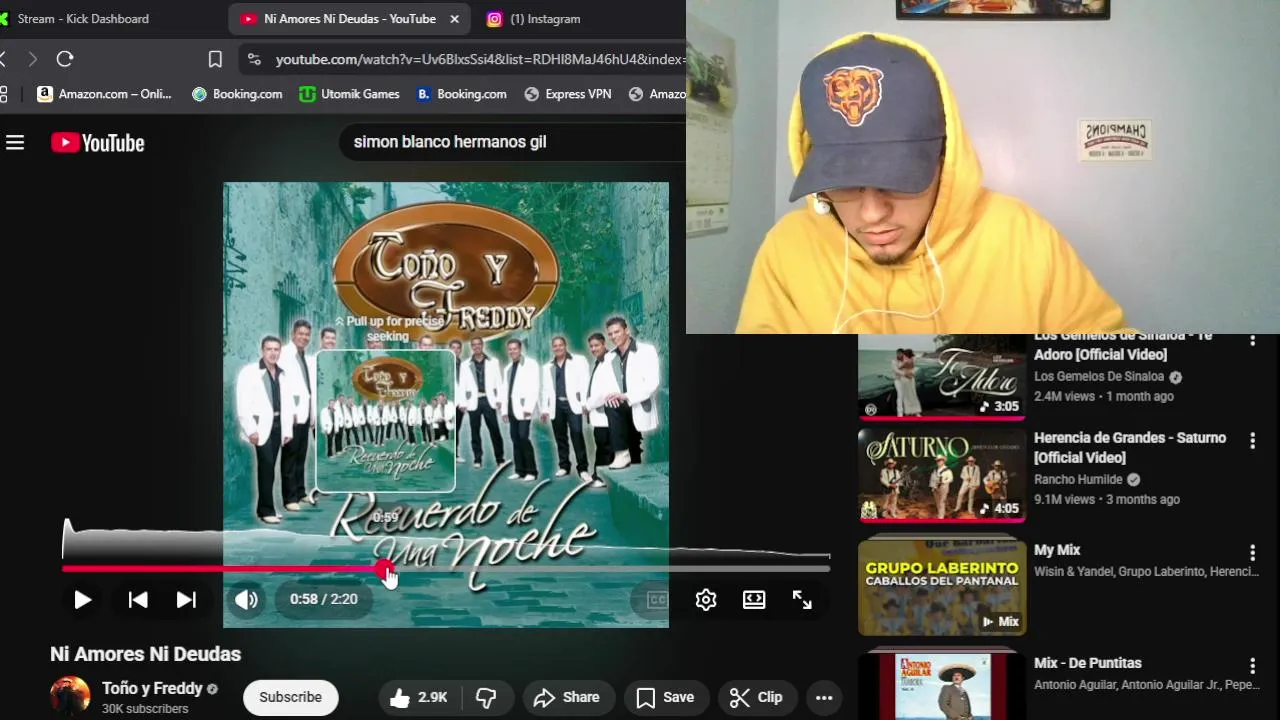The image size is (1280, 720).
Task: Skip to previous video
Action: (138, 599)
